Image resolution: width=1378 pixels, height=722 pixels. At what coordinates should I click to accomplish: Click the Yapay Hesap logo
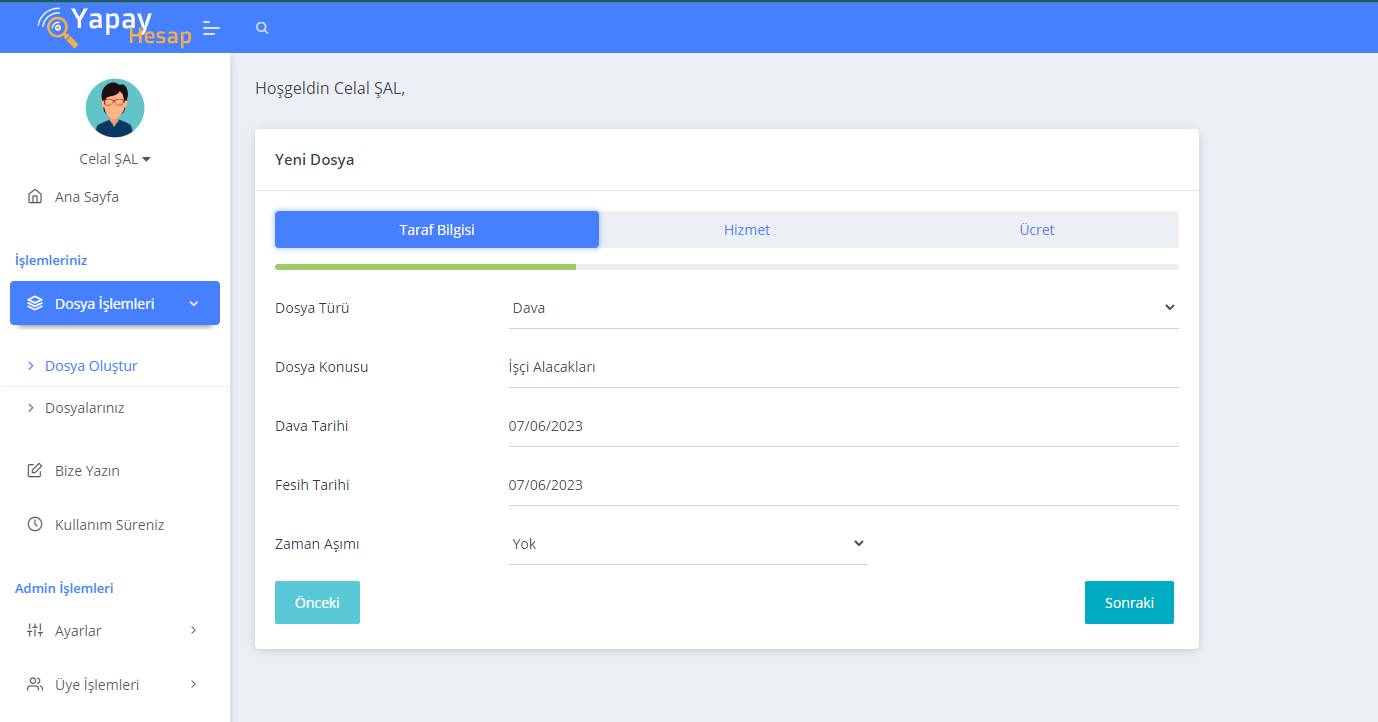click(112, 27)
